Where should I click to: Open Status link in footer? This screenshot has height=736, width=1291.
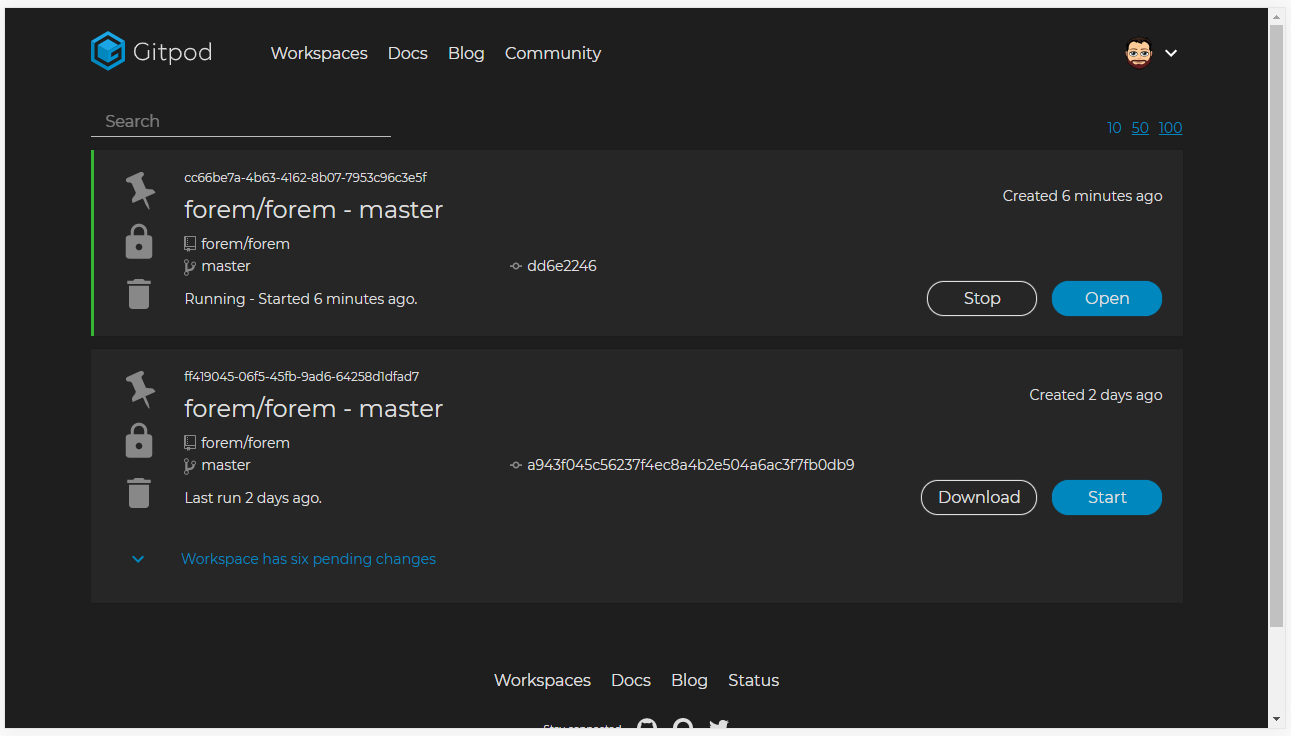point(754,680)
